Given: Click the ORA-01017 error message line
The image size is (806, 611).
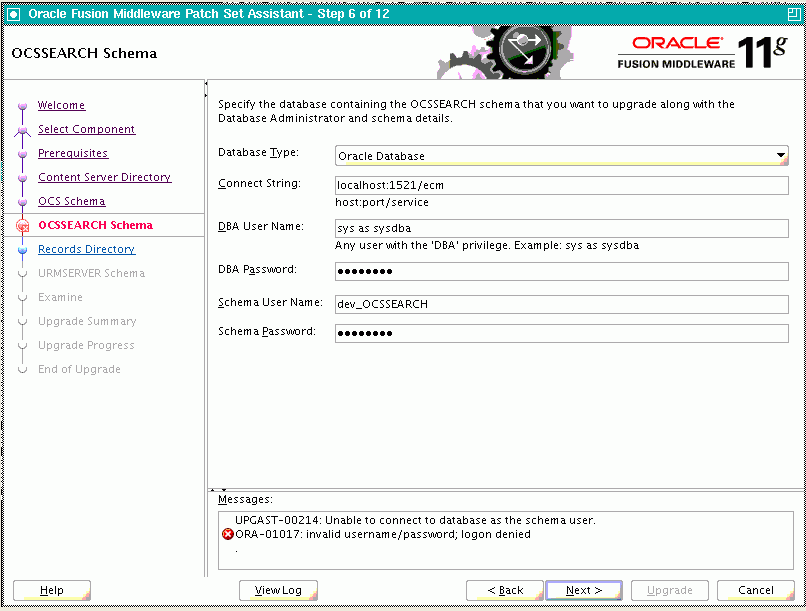Looking at the screenshot, I should pyautogui.click(x=383, y=534).
